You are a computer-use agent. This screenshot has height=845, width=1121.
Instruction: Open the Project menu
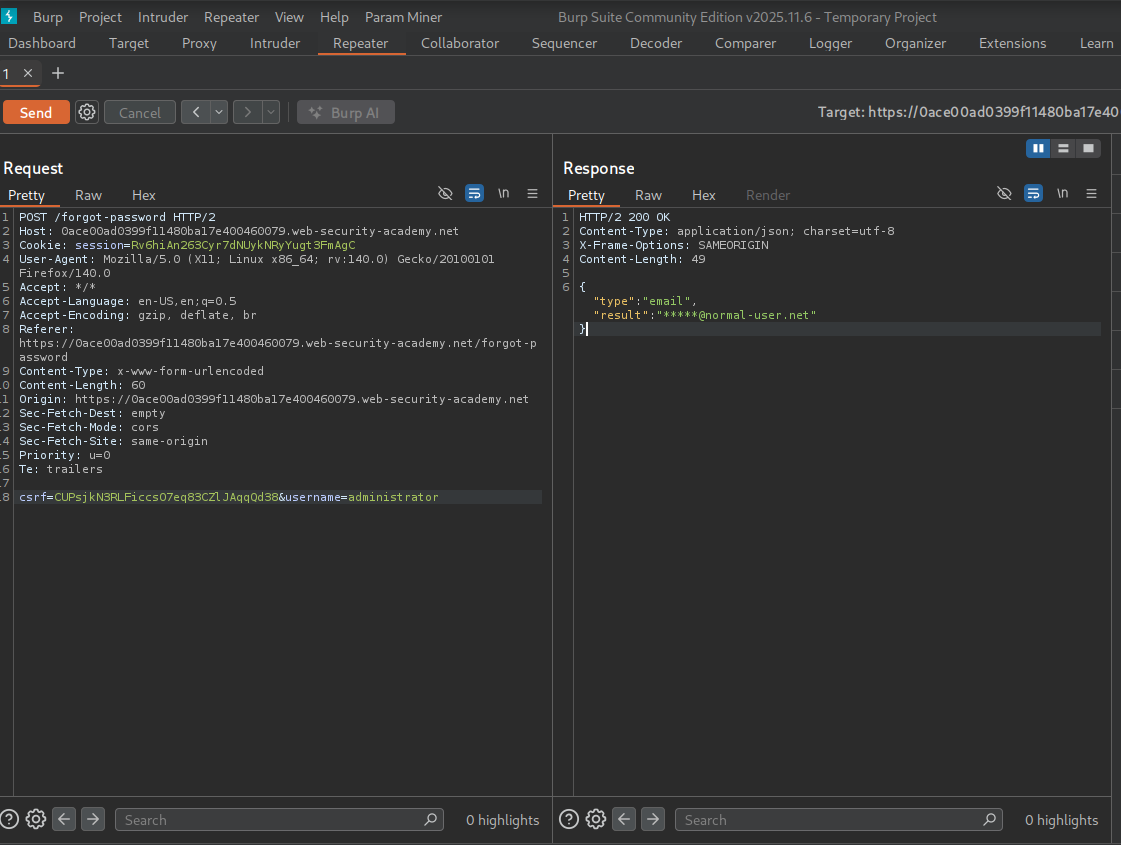[100, 17]
